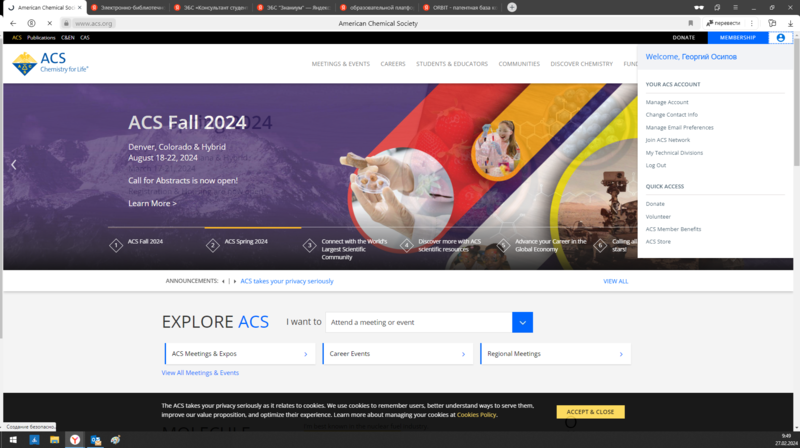Open File Explorer from the taskbar
800x448 pixels.
pyautogui.click(x=54, y=440)
